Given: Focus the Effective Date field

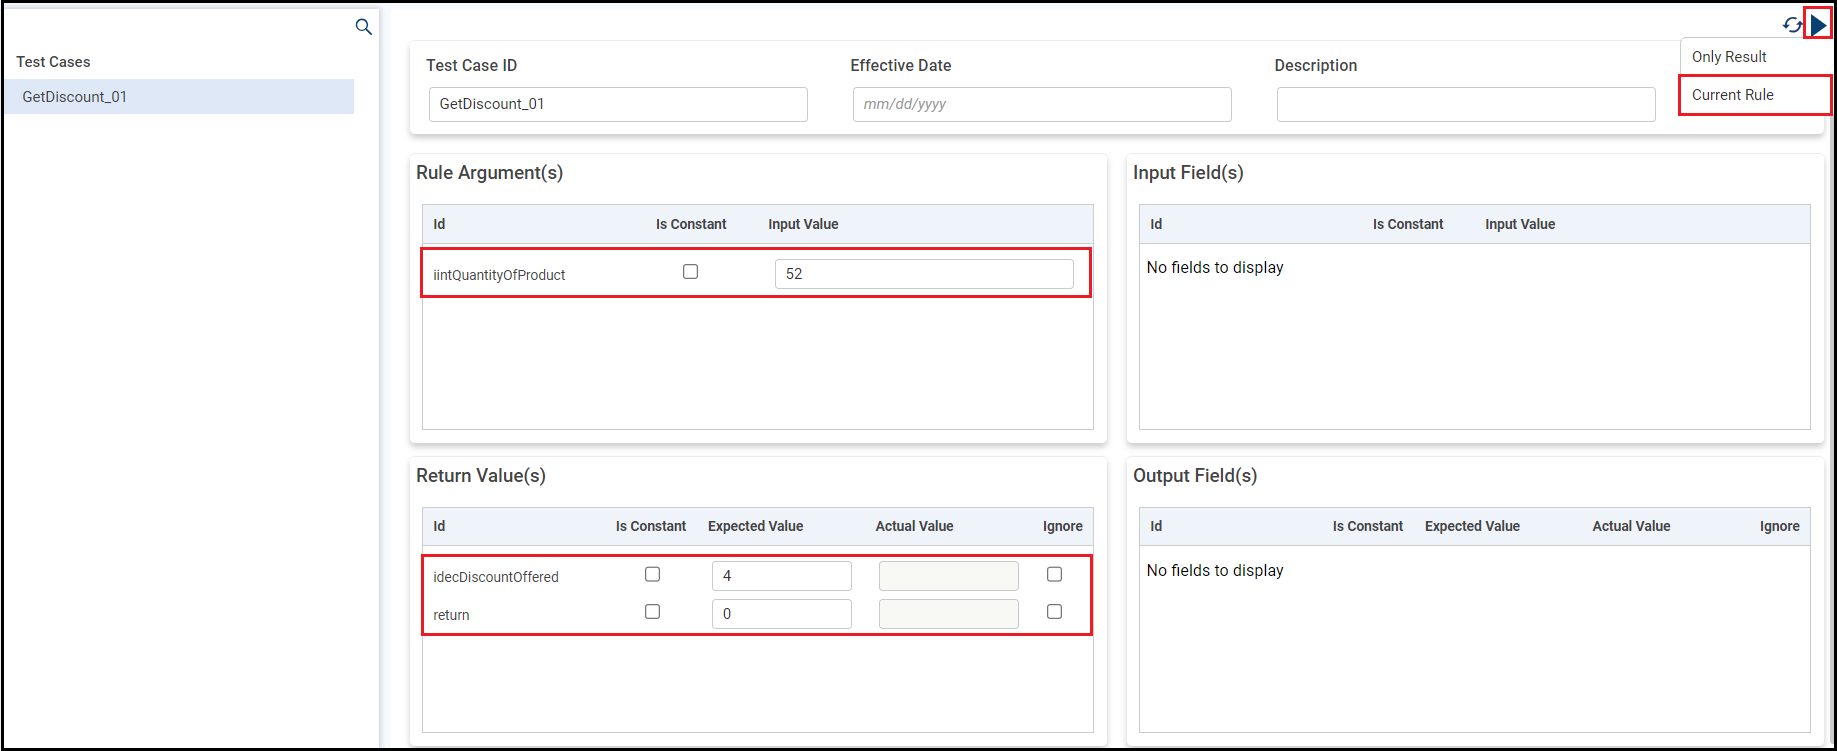Looking at the screenshot, I should [x=1041, y=104].
